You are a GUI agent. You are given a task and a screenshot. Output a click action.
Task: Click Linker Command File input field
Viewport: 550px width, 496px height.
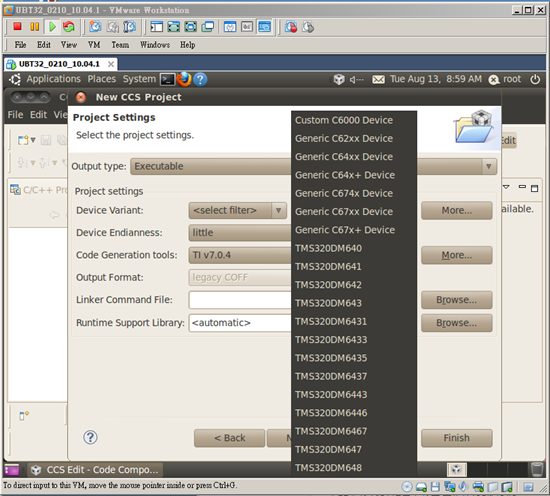tap(240, 300)
